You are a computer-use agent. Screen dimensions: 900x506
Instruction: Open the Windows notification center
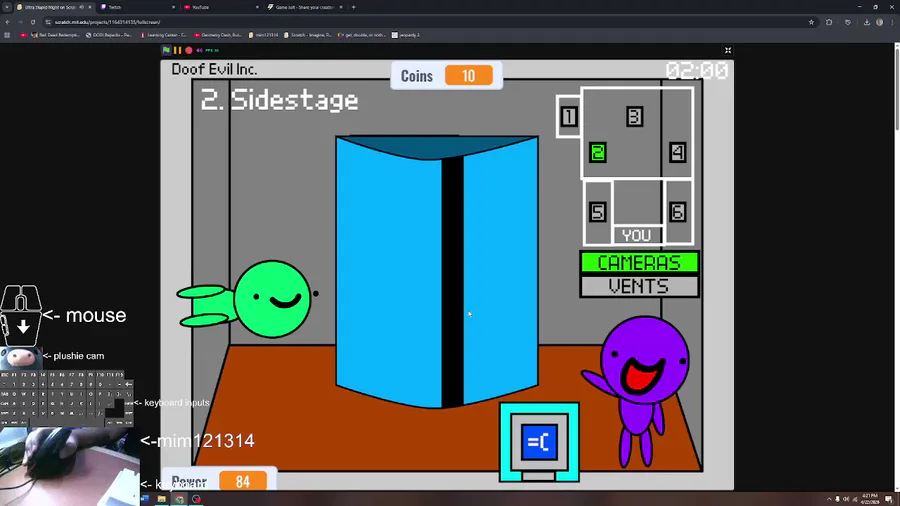coord(889,499)
